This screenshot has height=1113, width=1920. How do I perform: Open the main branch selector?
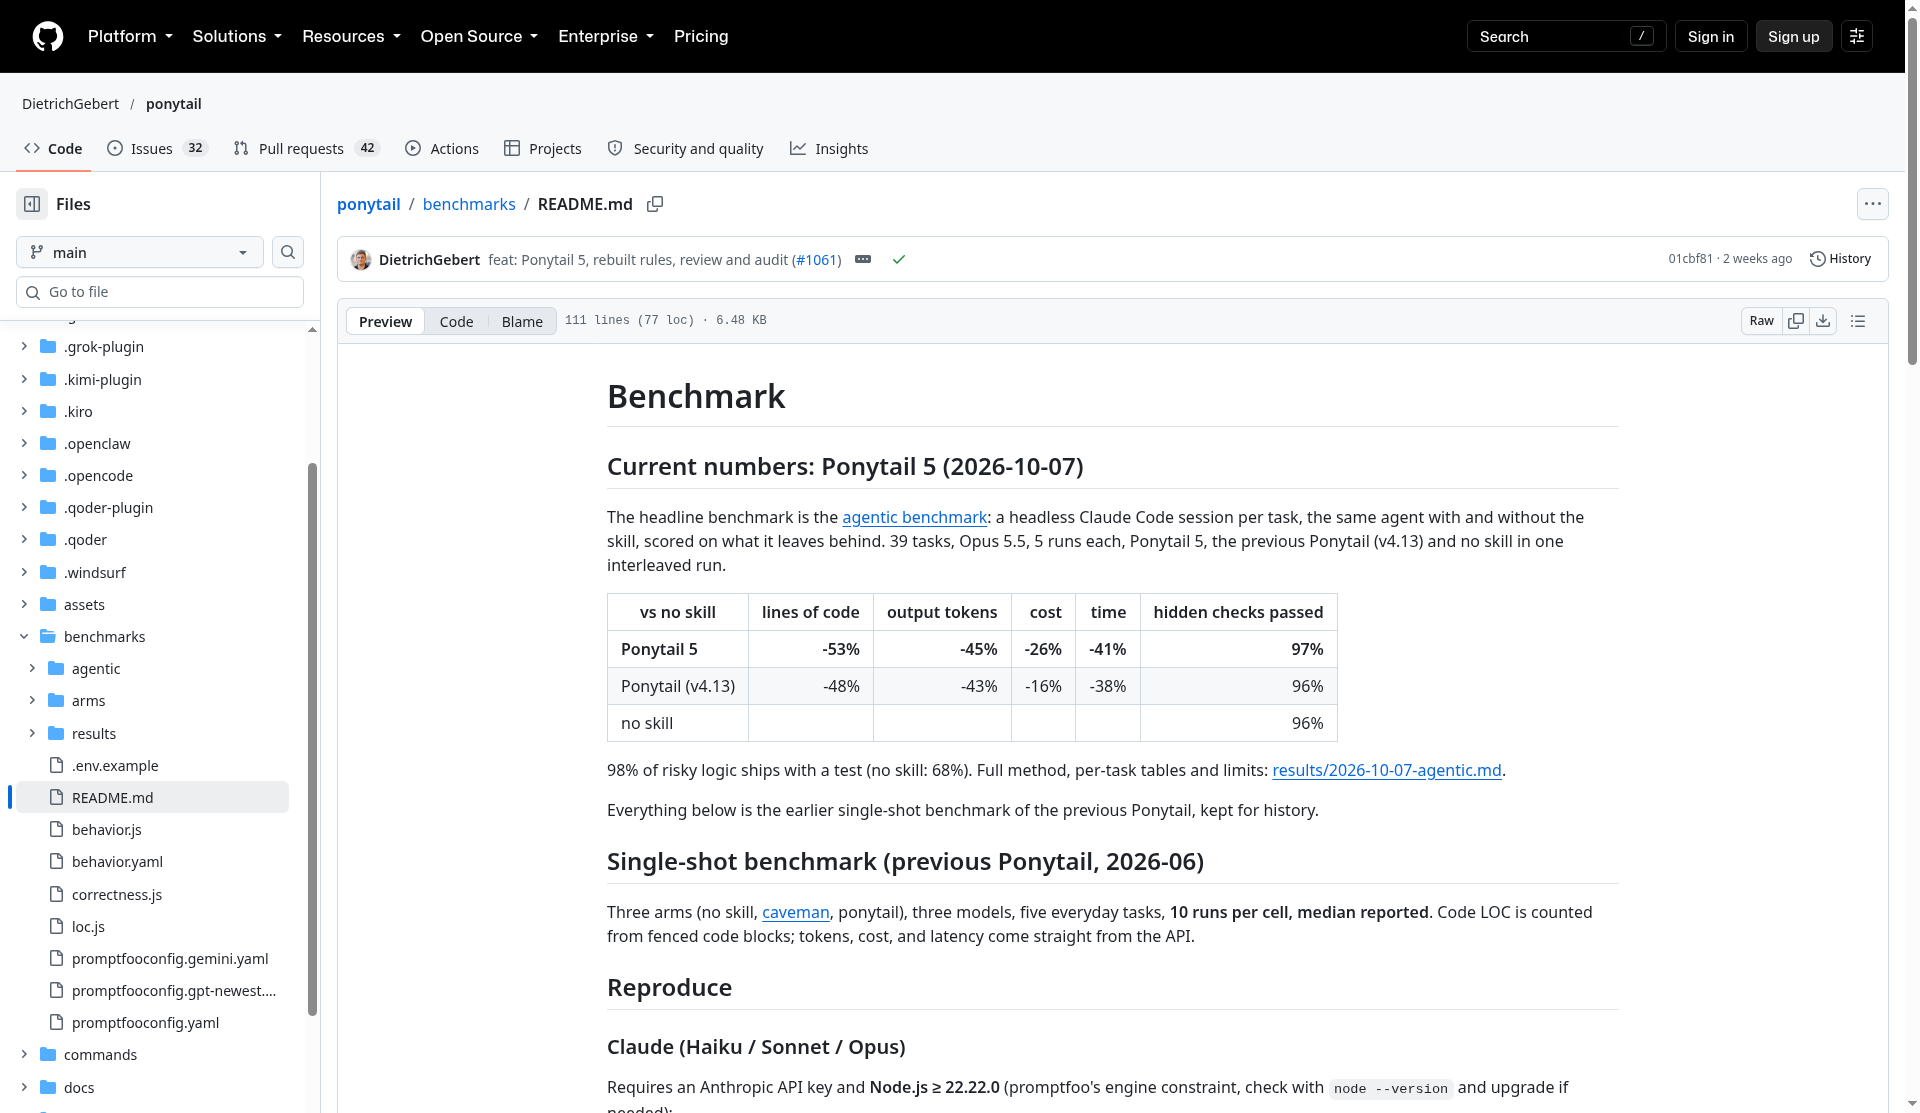pyautogui.click(x=140, y=252)
